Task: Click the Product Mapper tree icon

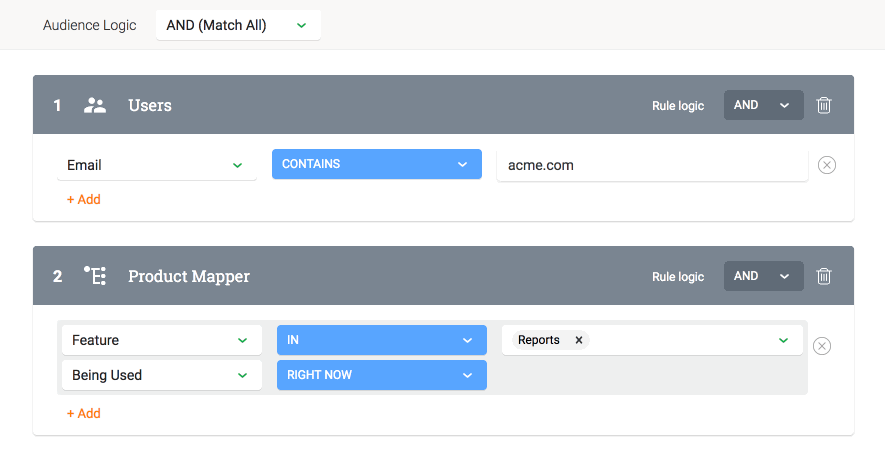Action: 95,276
